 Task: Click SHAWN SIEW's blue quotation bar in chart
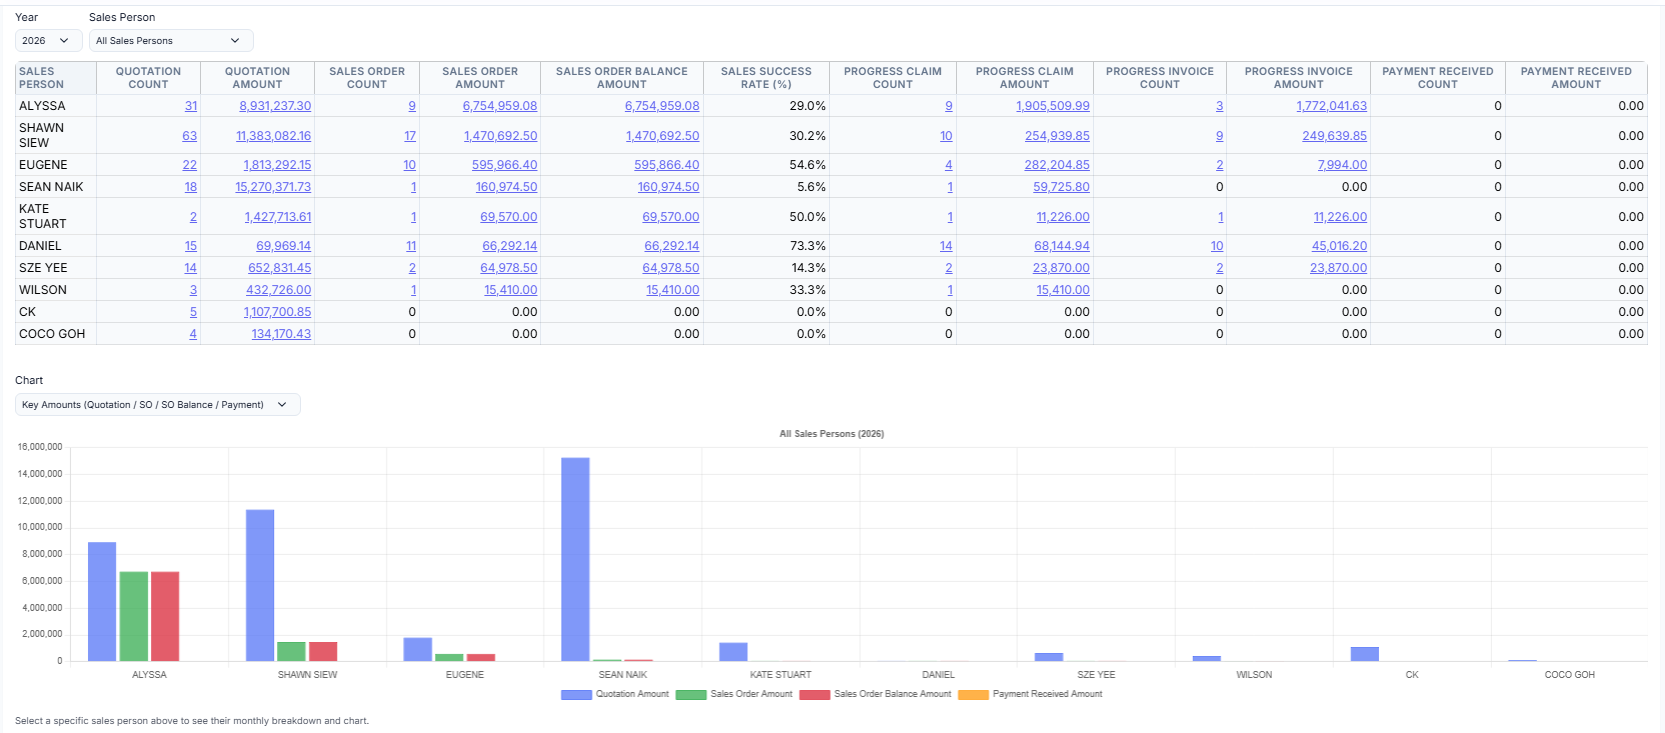(x=260, y=585)
